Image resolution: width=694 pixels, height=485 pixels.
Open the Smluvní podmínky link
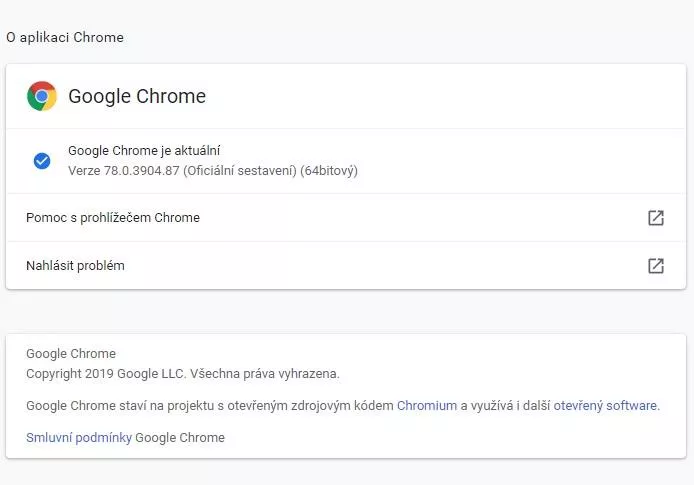79,437
